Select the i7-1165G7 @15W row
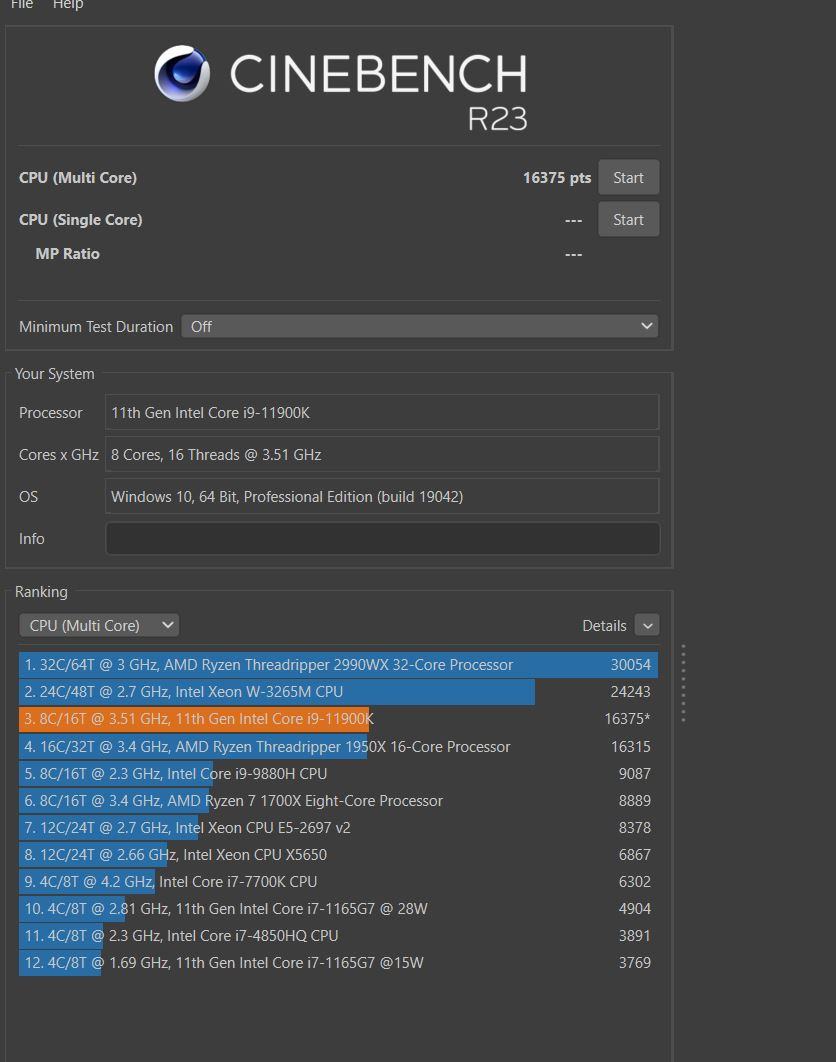 (x=338, y=962)
